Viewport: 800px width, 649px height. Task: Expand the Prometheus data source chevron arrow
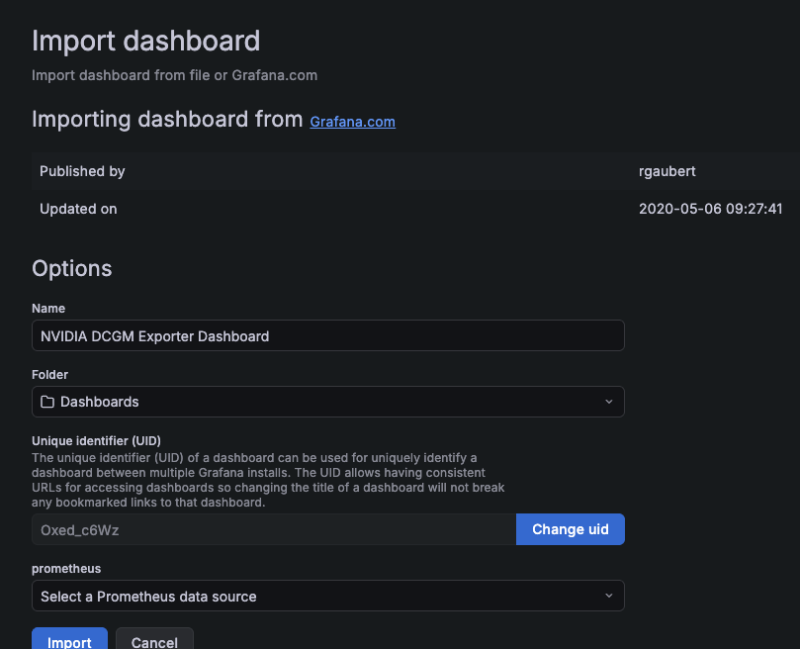tap(609, 596)
